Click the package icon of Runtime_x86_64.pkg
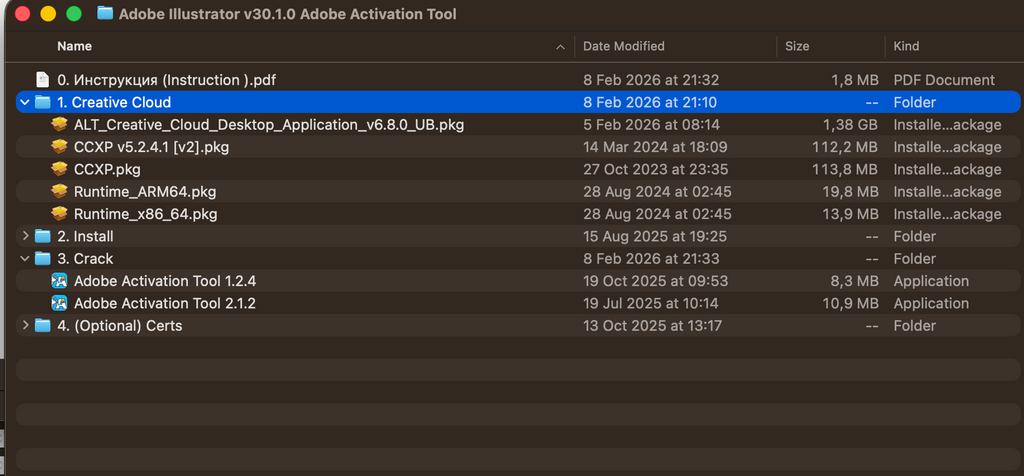1024x476 pixels. pos(59,214)
